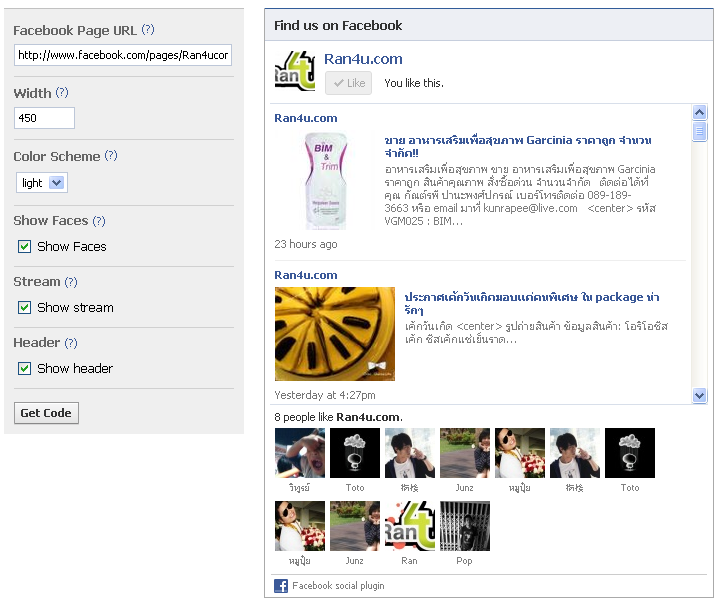Click the sunglasses fan photo in top row

pyautogui.click(x=520, y=453)
